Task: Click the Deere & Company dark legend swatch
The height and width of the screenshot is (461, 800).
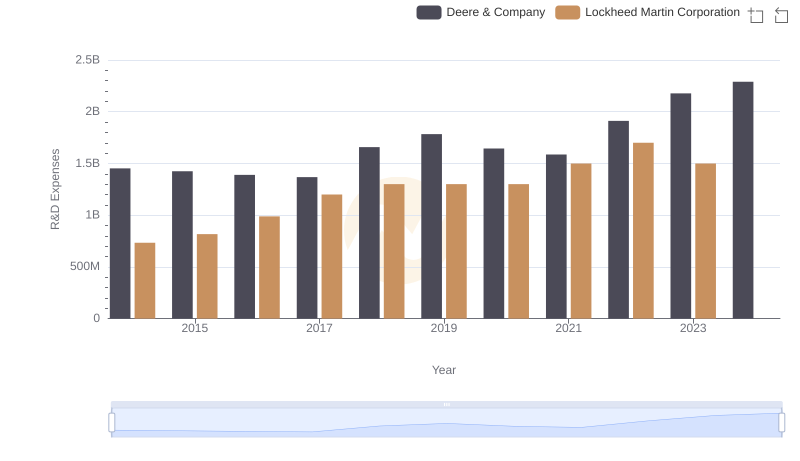Action: pos(429,12)
